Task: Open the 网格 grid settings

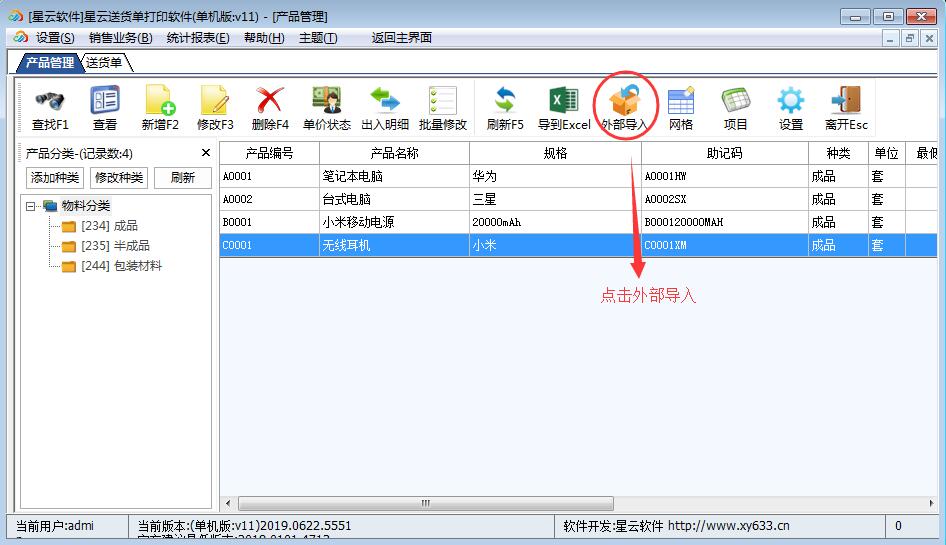Action: click(681, 109)
